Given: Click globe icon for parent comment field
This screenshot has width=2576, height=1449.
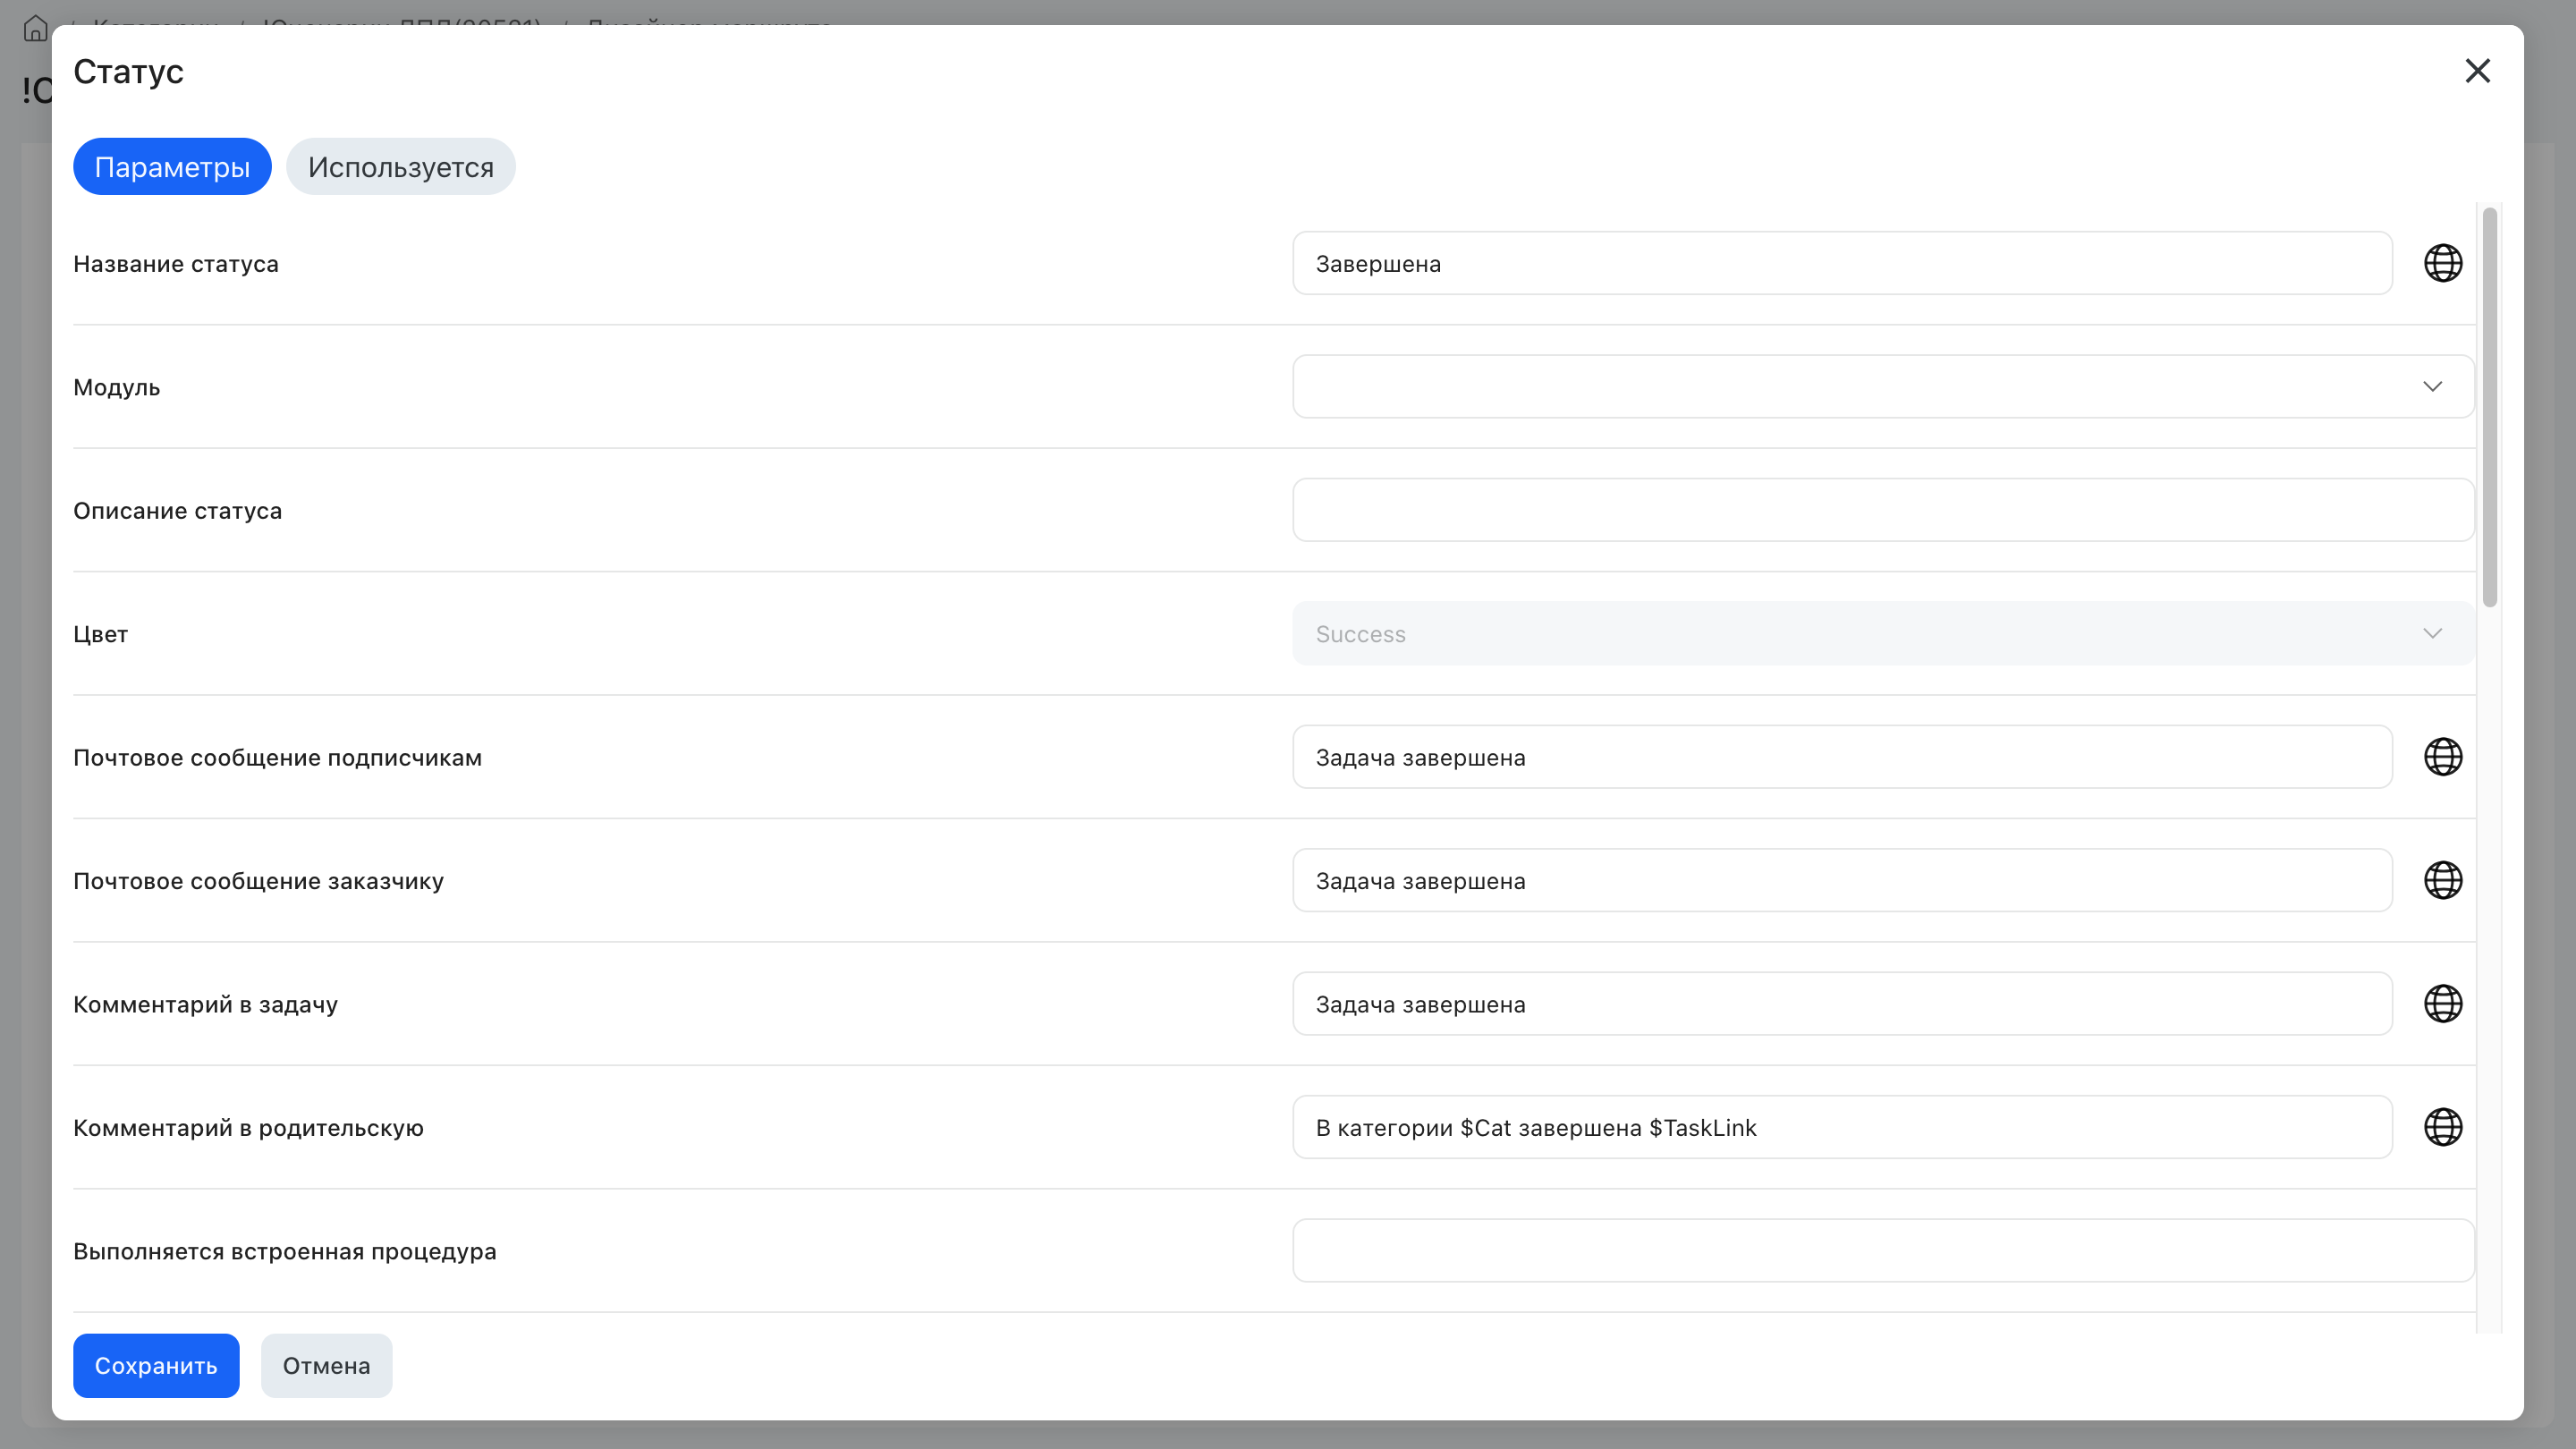Looking at the screenshot, I should point(2442,1127).
